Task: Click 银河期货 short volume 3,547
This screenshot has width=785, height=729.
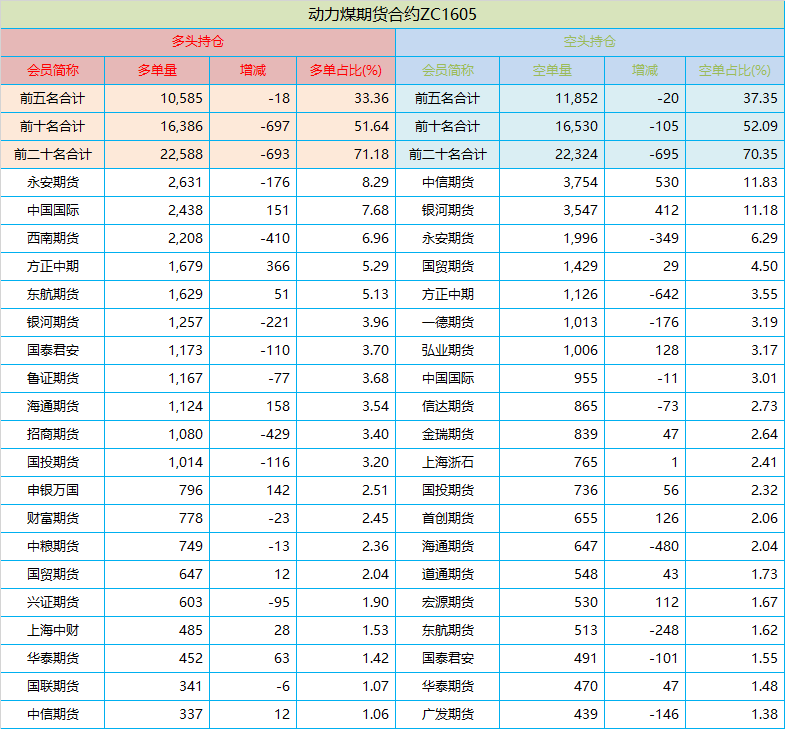Action: (580, 210)
